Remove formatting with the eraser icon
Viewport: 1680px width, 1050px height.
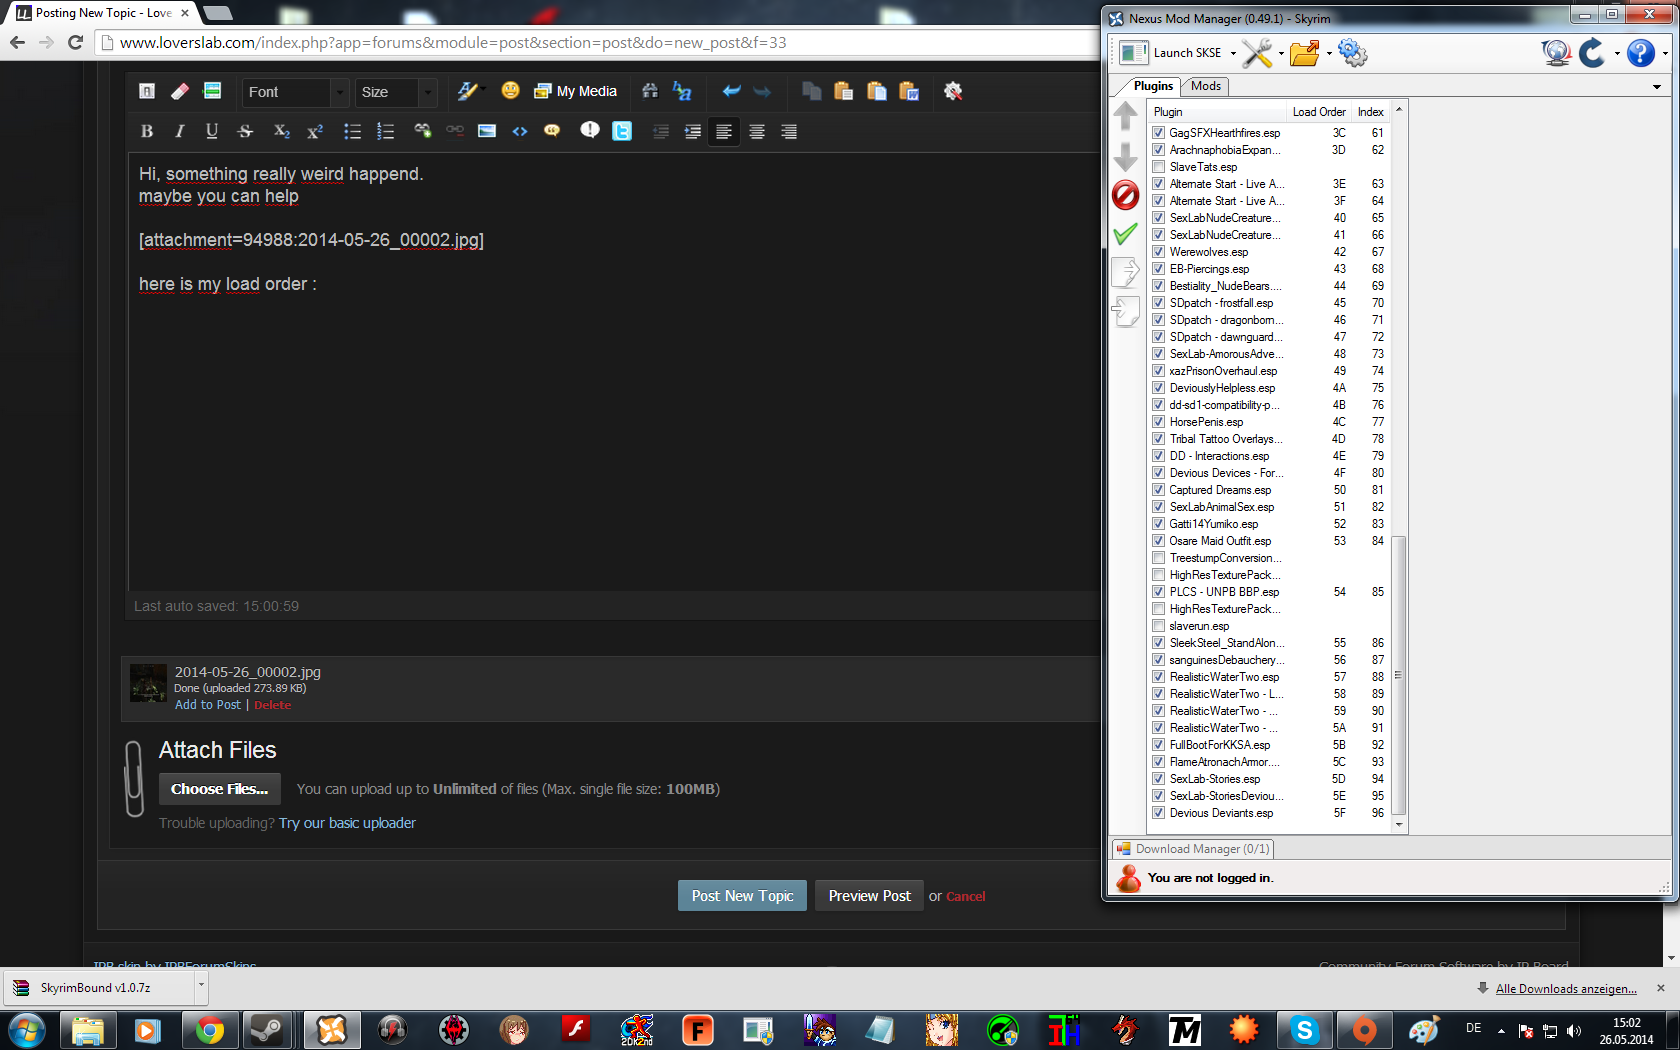coord(180,91)
